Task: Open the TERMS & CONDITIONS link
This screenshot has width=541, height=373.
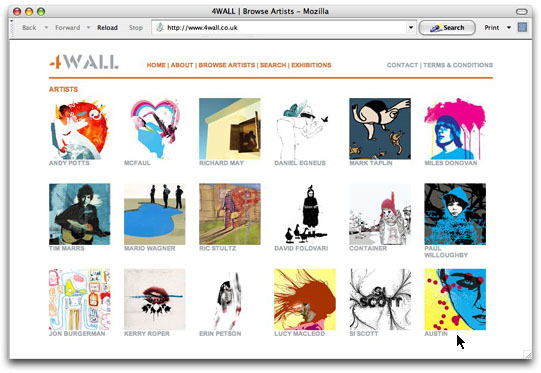Action: [458, 65]
